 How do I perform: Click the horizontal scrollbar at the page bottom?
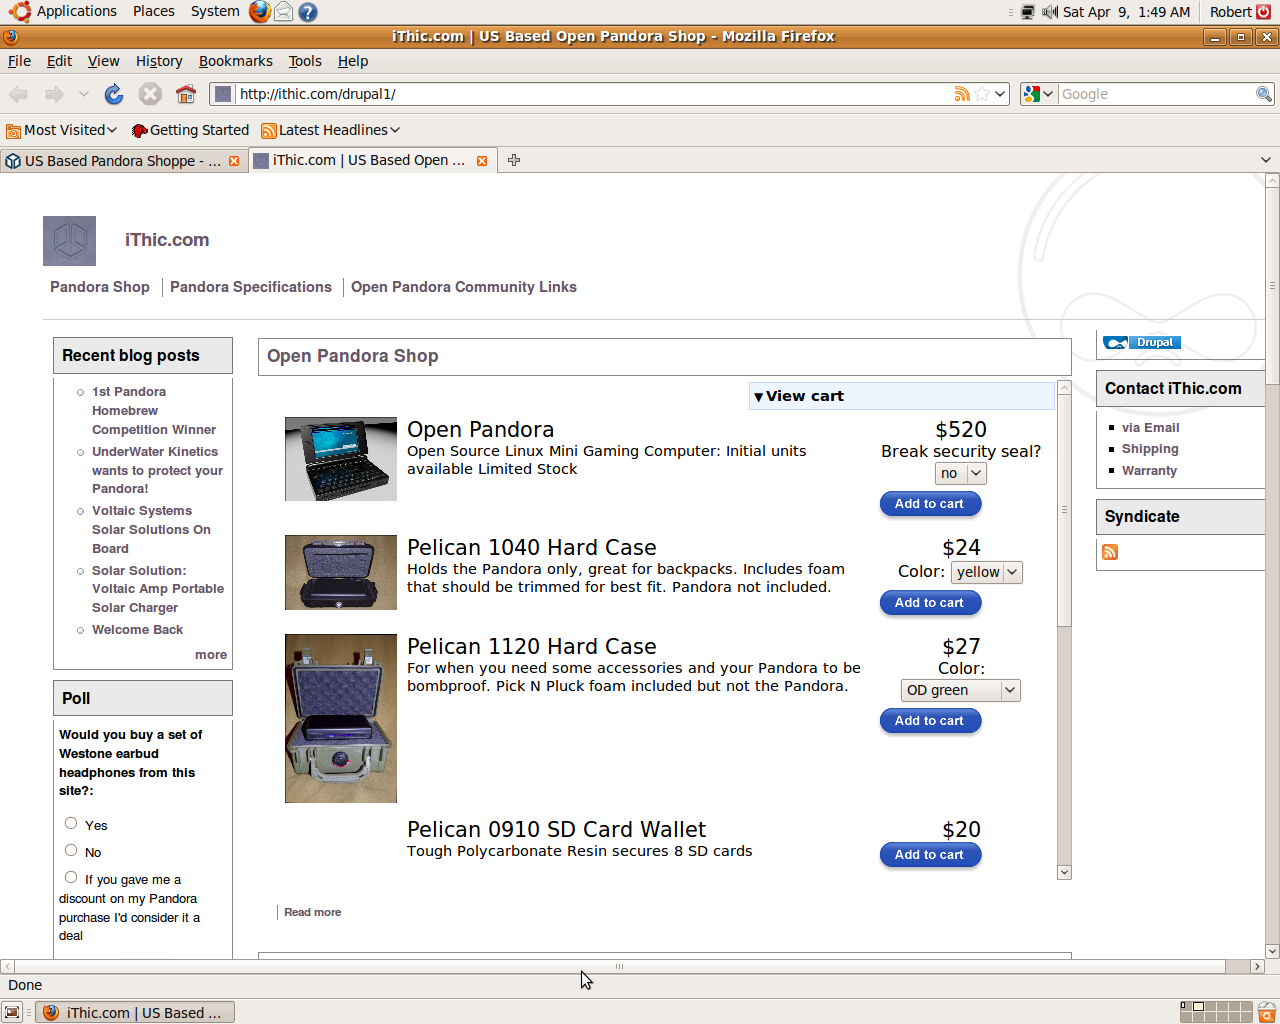[619, 967]
